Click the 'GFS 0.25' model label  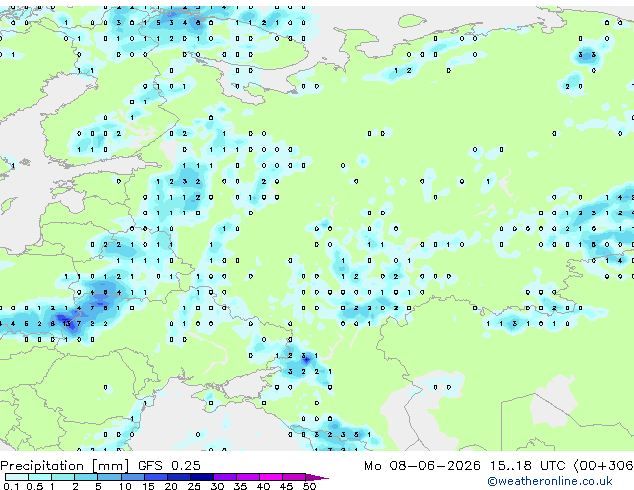pos(169,466)
